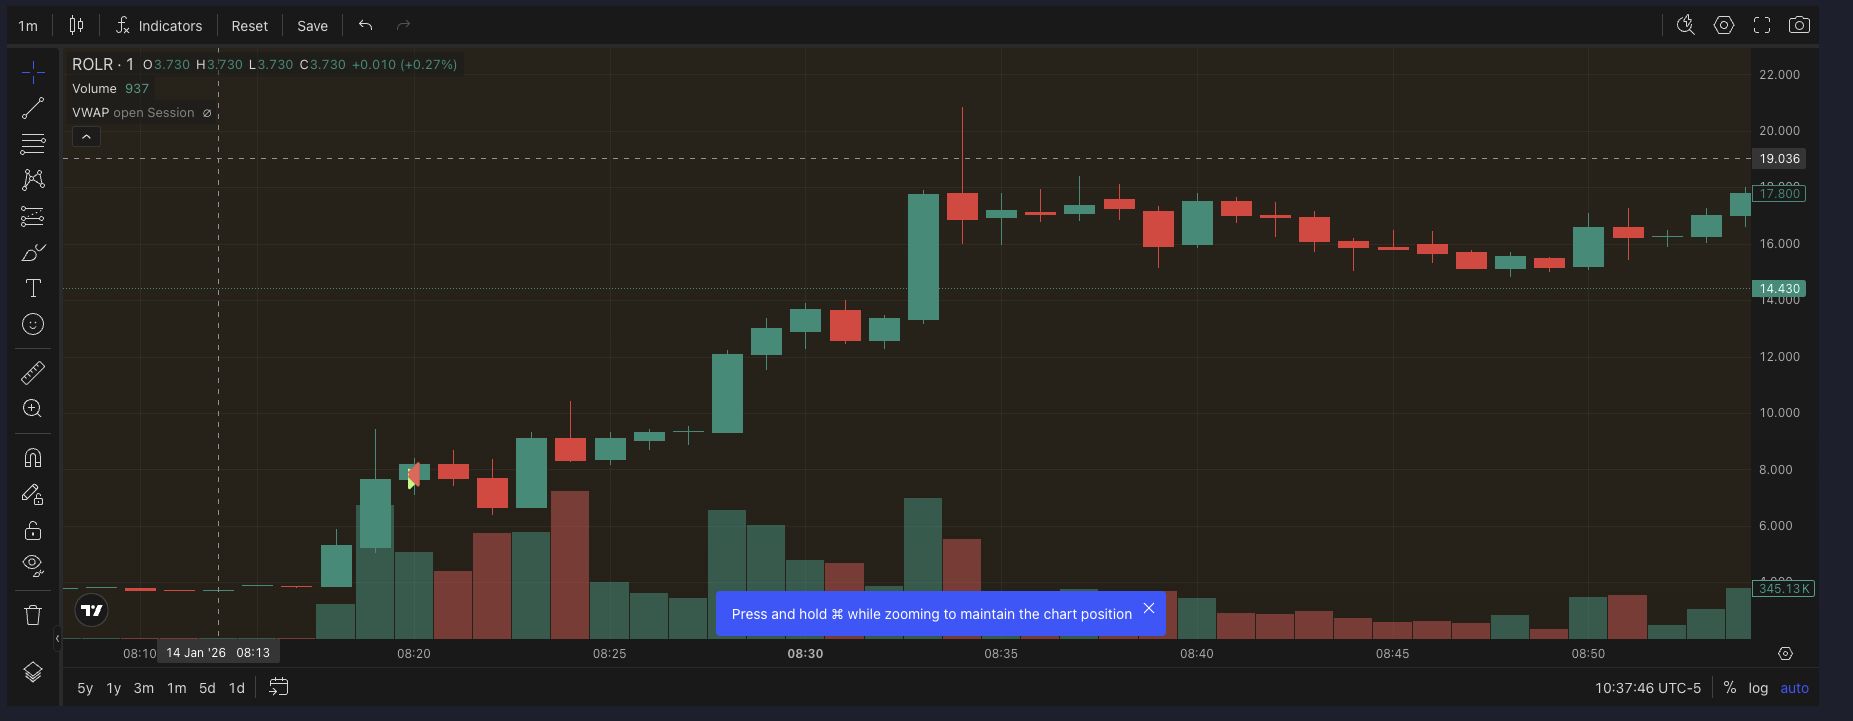
Task: Switch to the 5d time range
Action: [207, 688]
